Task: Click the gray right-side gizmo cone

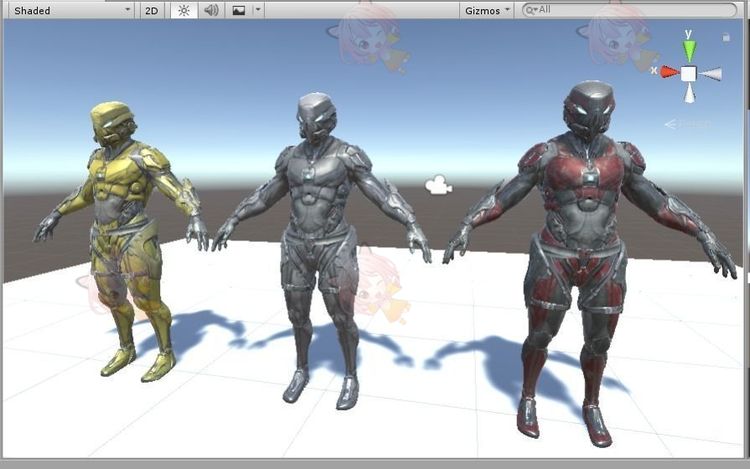Action: coord(710,74)
